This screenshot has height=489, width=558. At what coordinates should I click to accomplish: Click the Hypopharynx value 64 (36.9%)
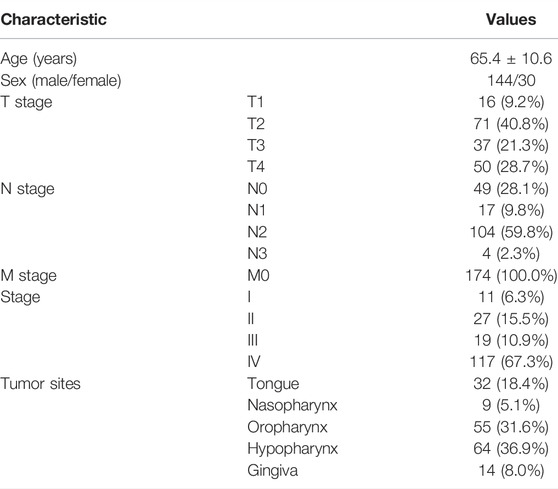511,448
